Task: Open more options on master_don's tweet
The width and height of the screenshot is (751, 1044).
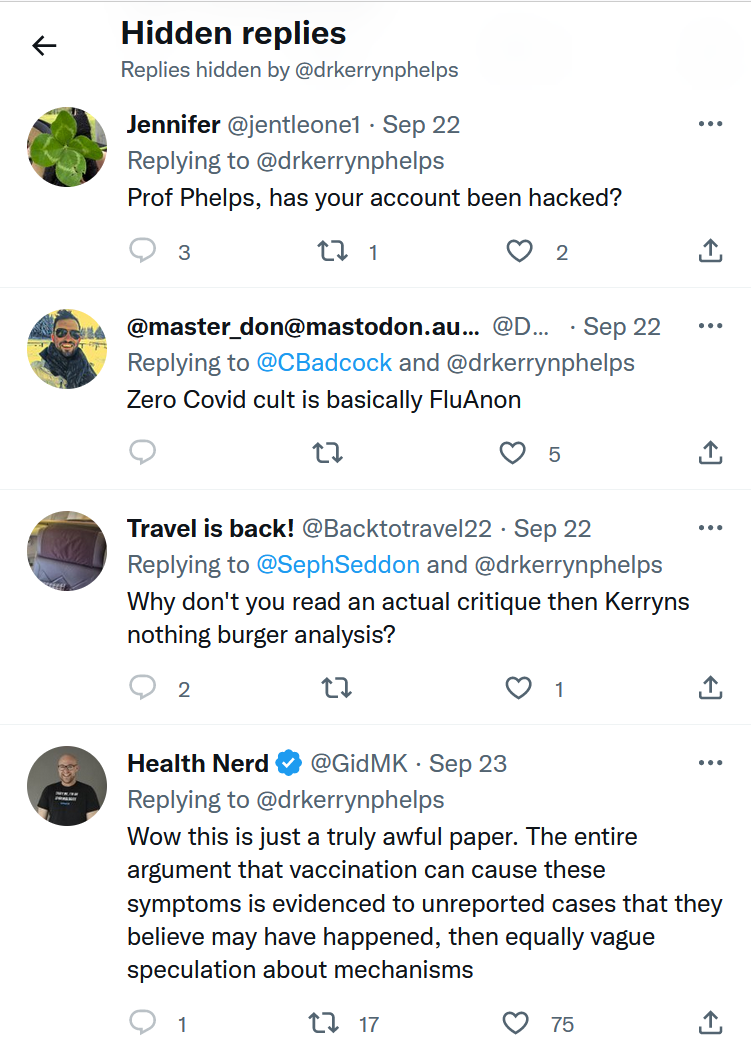Action: pos(710,326)
